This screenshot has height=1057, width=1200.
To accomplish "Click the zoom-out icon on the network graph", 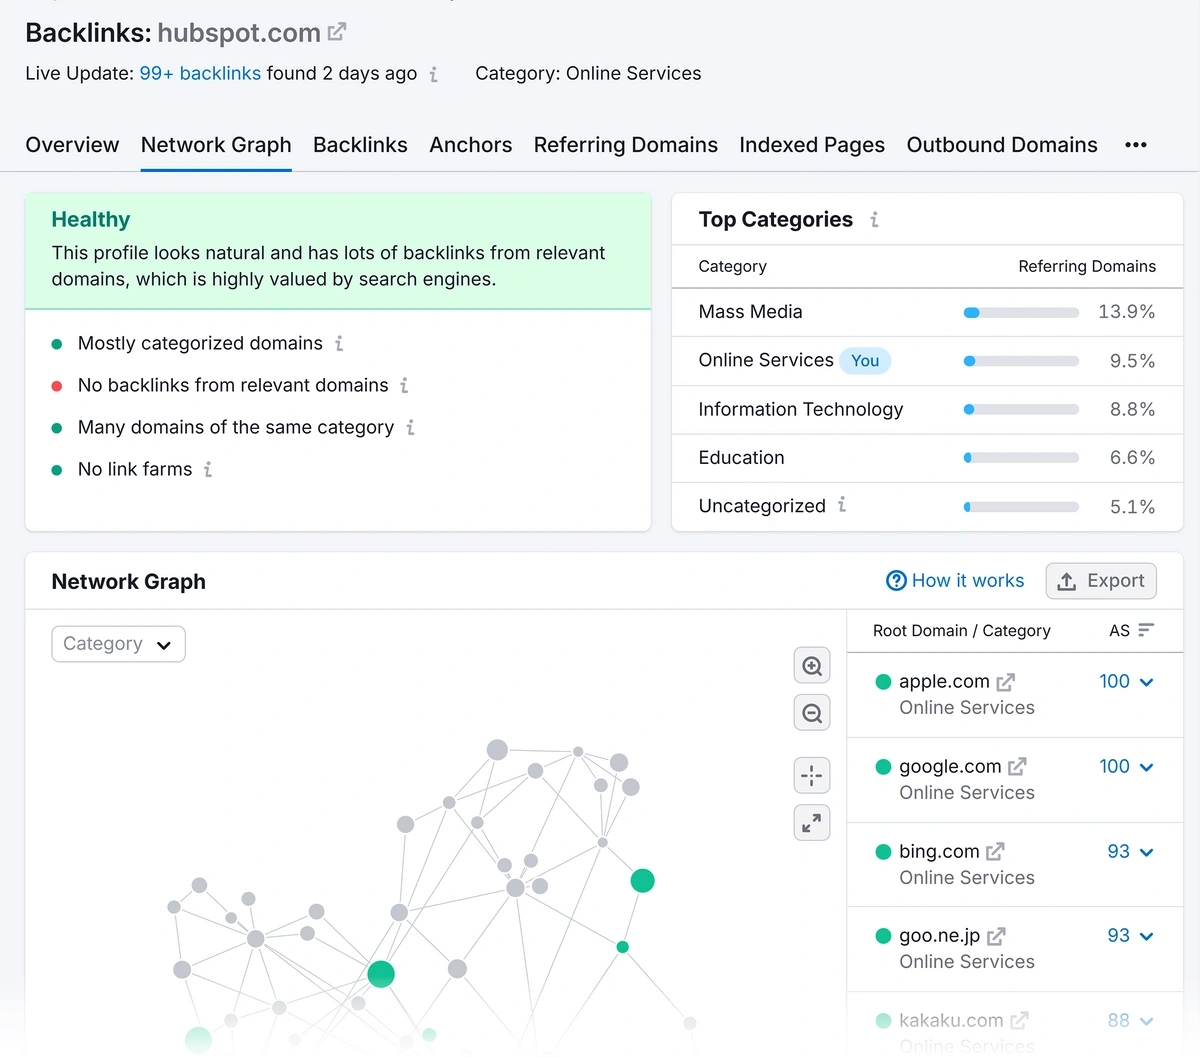I will pos(811,712).
